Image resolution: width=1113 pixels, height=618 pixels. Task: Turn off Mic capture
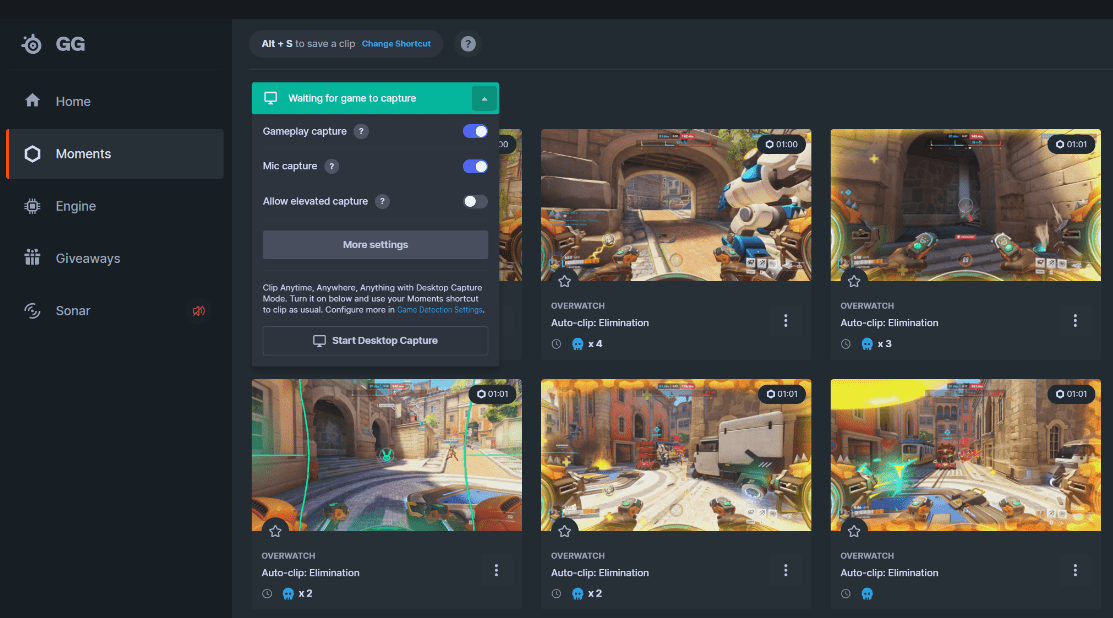tap(475, 166)
